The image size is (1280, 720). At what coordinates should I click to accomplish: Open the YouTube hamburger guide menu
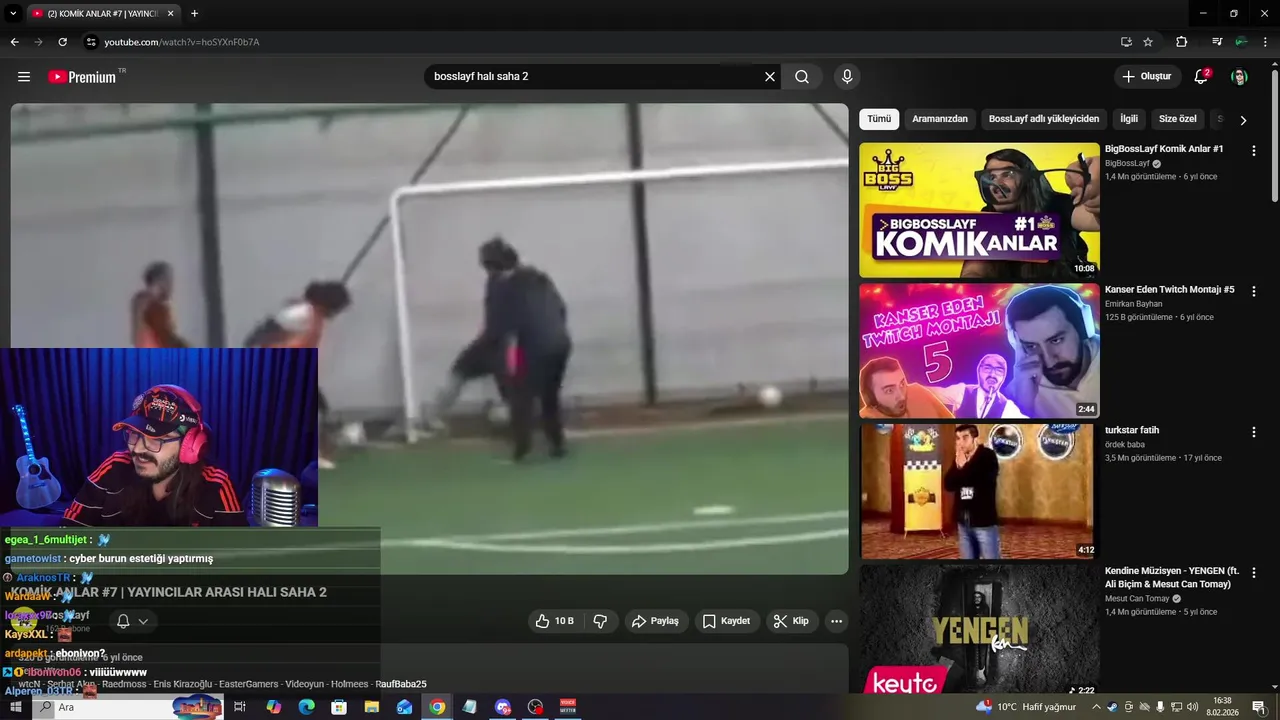coord(24,77)
